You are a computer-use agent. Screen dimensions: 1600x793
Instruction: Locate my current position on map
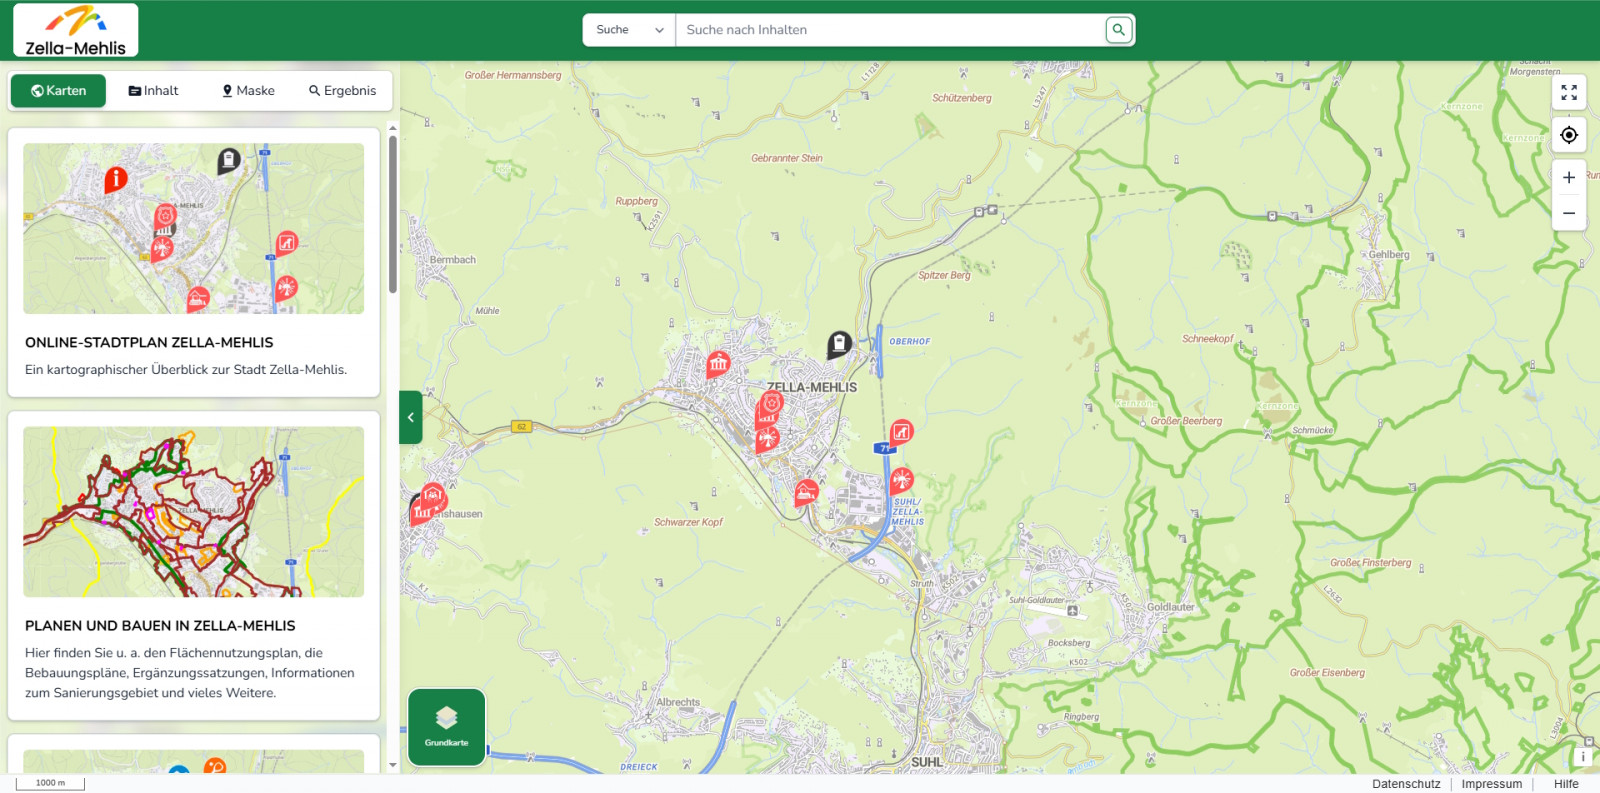point(1568,135)
